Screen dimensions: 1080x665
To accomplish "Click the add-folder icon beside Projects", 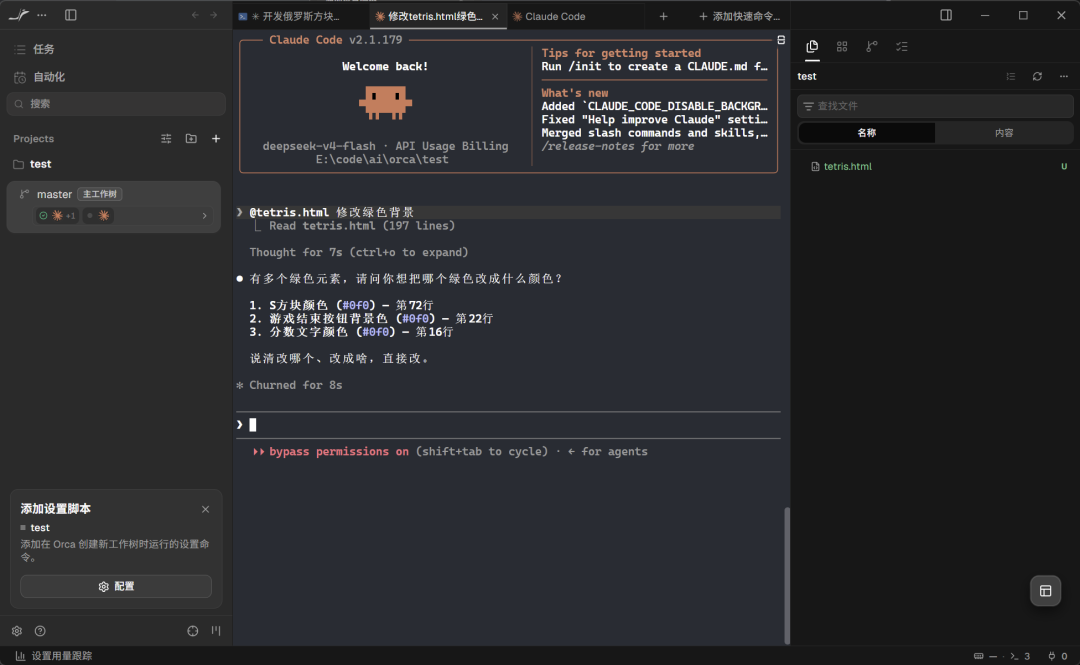I will [191, 139].
